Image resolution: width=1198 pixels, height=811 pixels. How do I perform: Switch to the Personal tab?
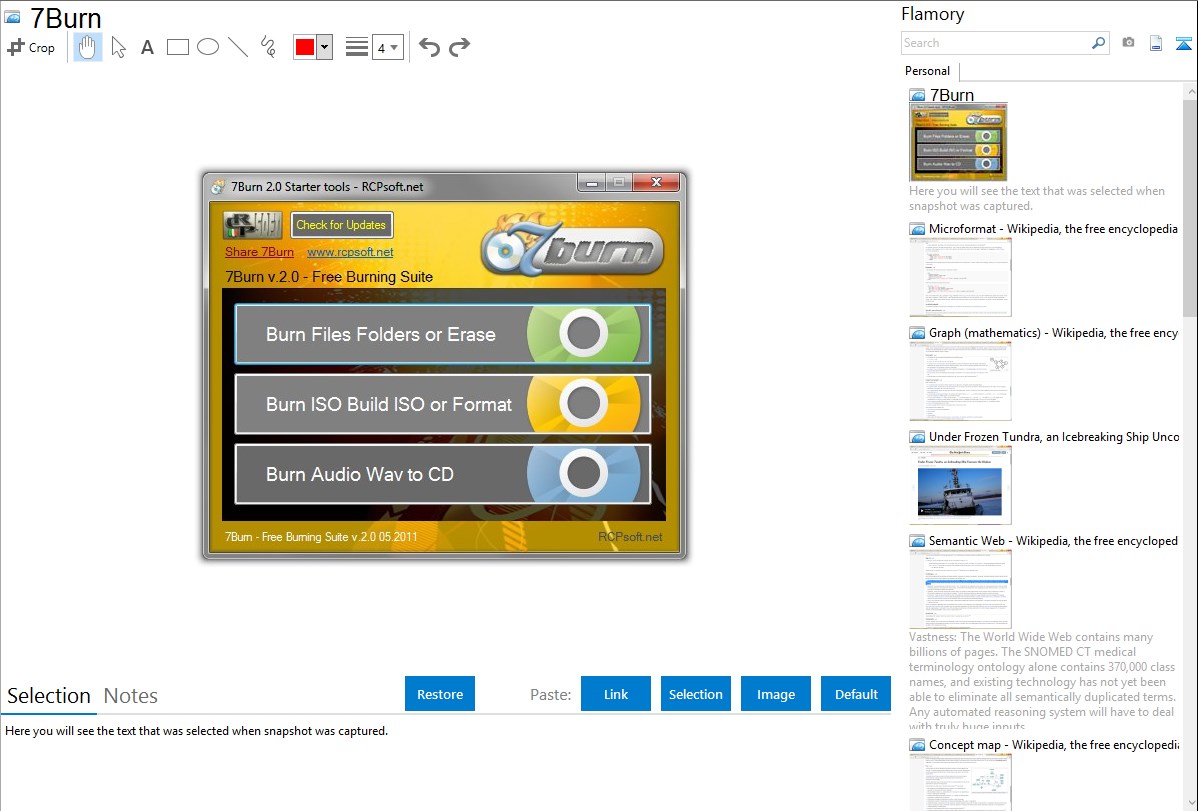(x=928, y=70)
